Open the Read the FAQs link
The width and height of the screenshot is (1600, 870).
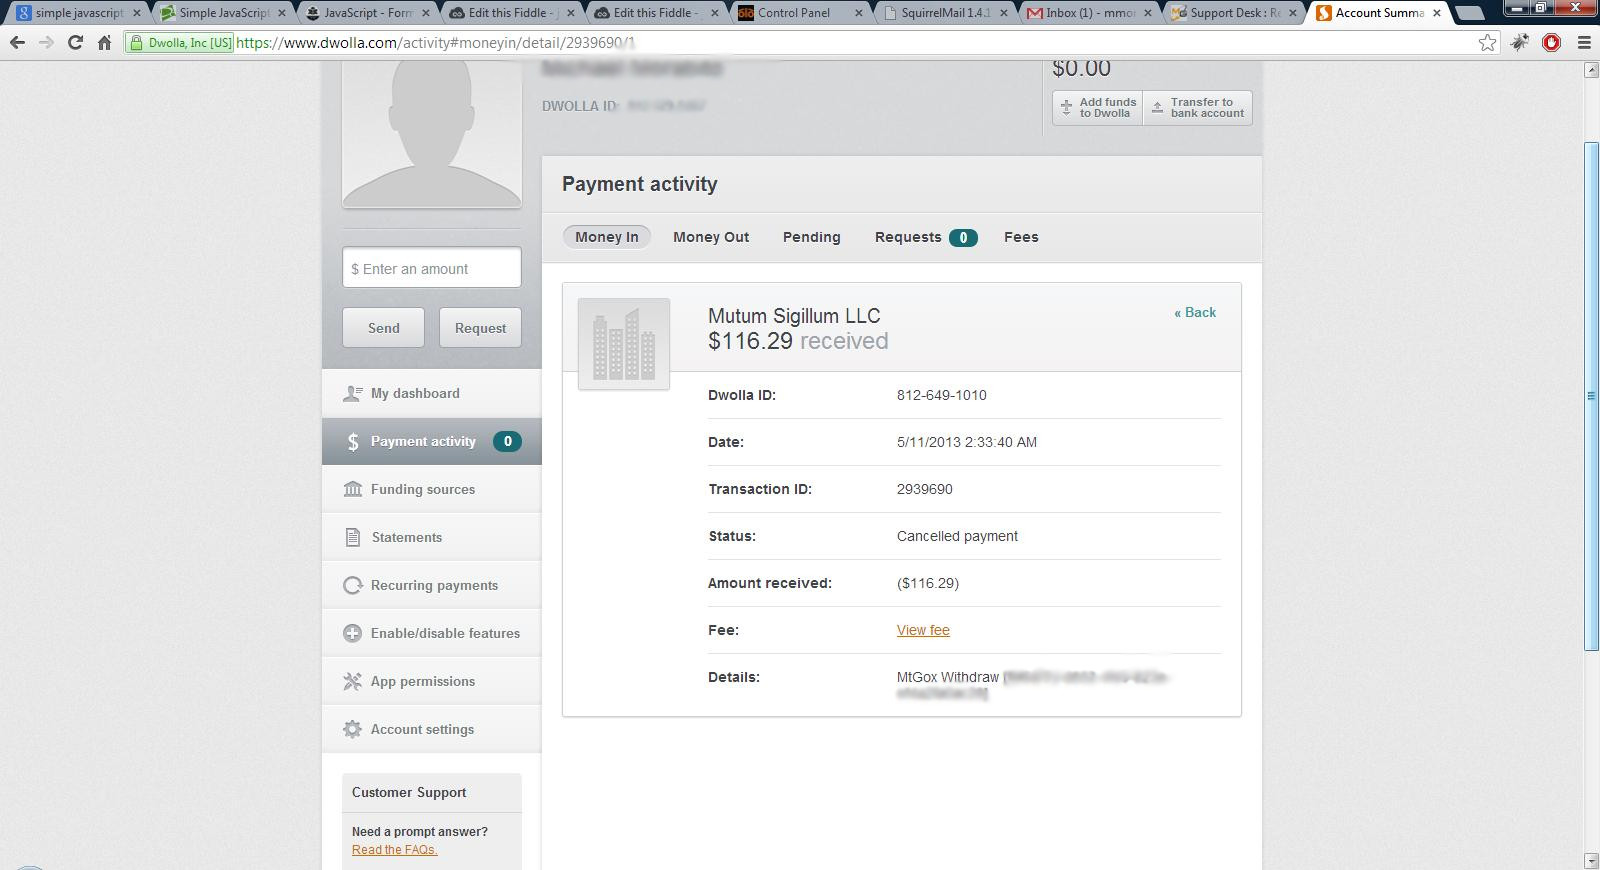[x=394, y=850]
